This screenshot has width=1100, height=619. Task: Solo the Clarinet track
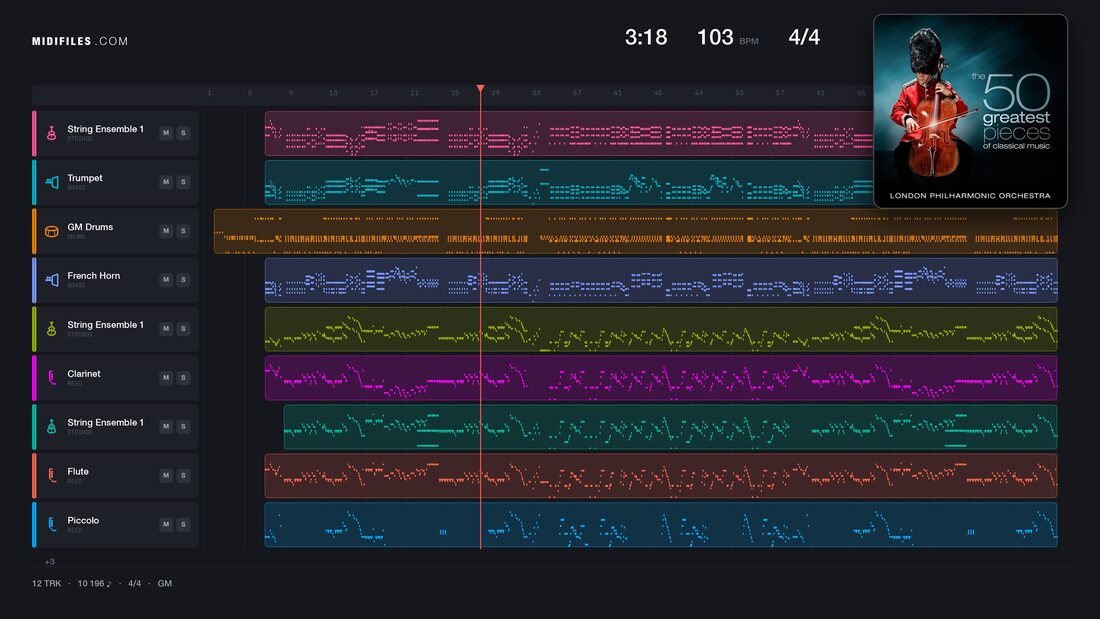click(x=183, y=378)
